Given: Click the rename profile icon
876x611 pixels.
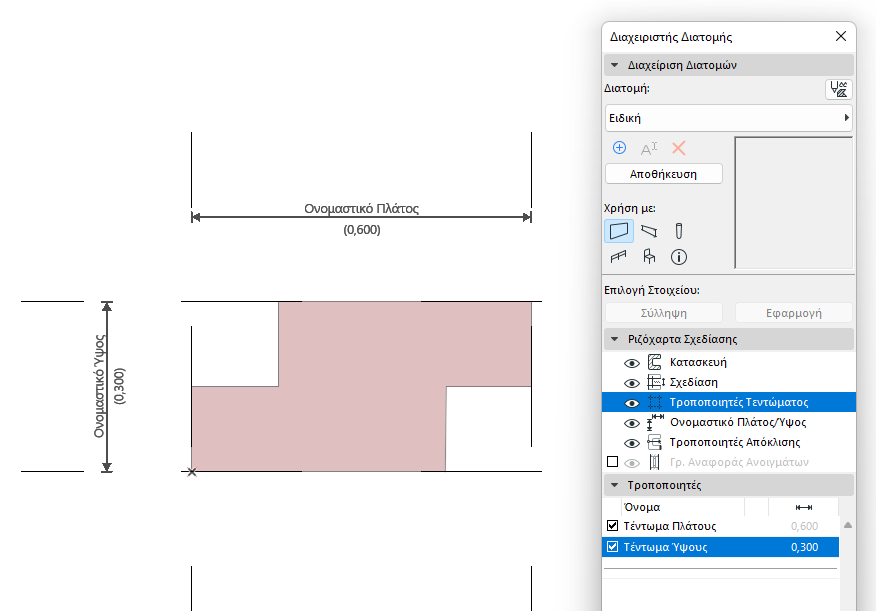Looking at the screenshot, I should [x=649, y=149].
